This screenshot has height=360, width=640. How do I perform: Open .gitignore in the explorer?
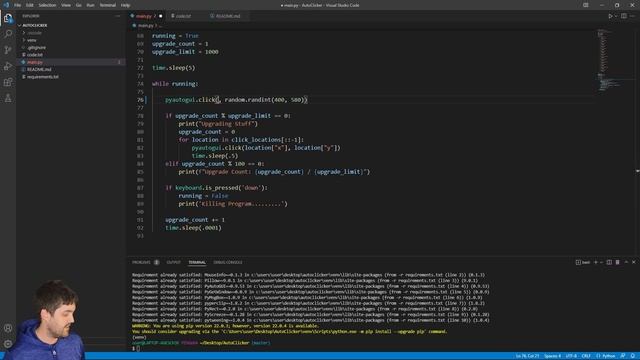click(37, 47)
